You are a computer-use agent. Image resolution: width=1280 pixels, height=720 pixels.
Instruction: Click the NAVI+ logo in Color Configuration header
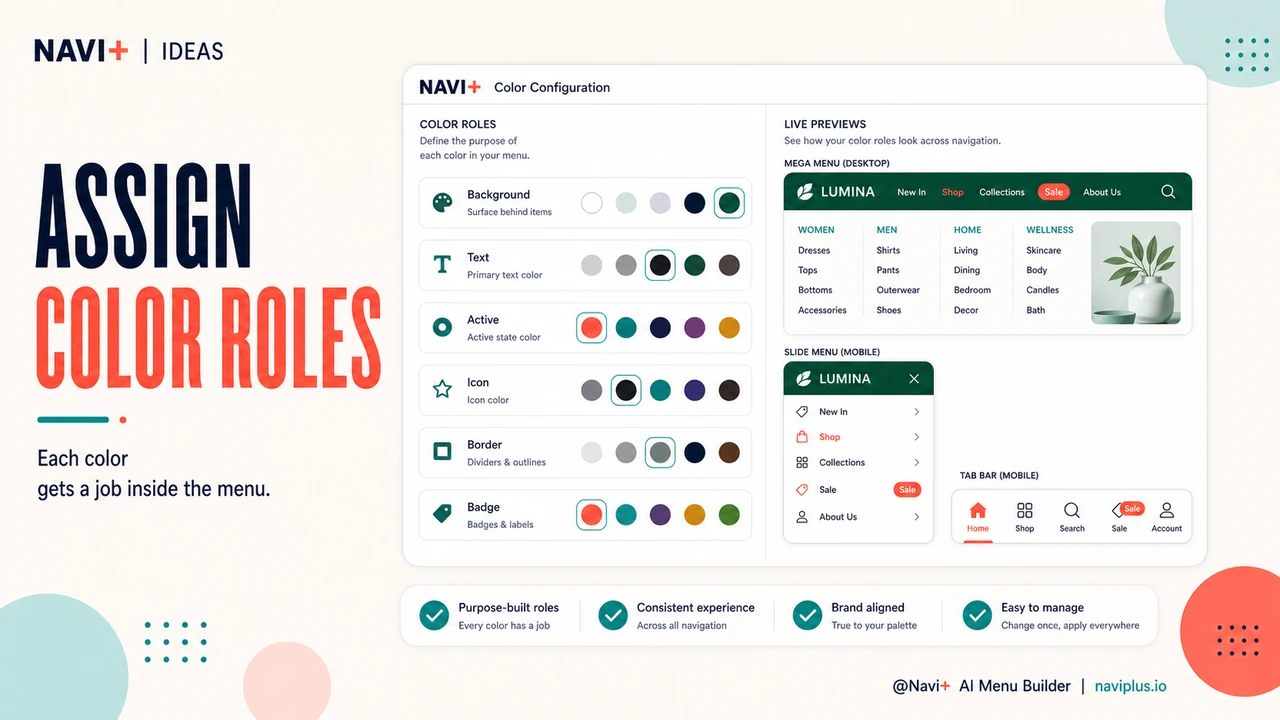(x=450, y=87)
